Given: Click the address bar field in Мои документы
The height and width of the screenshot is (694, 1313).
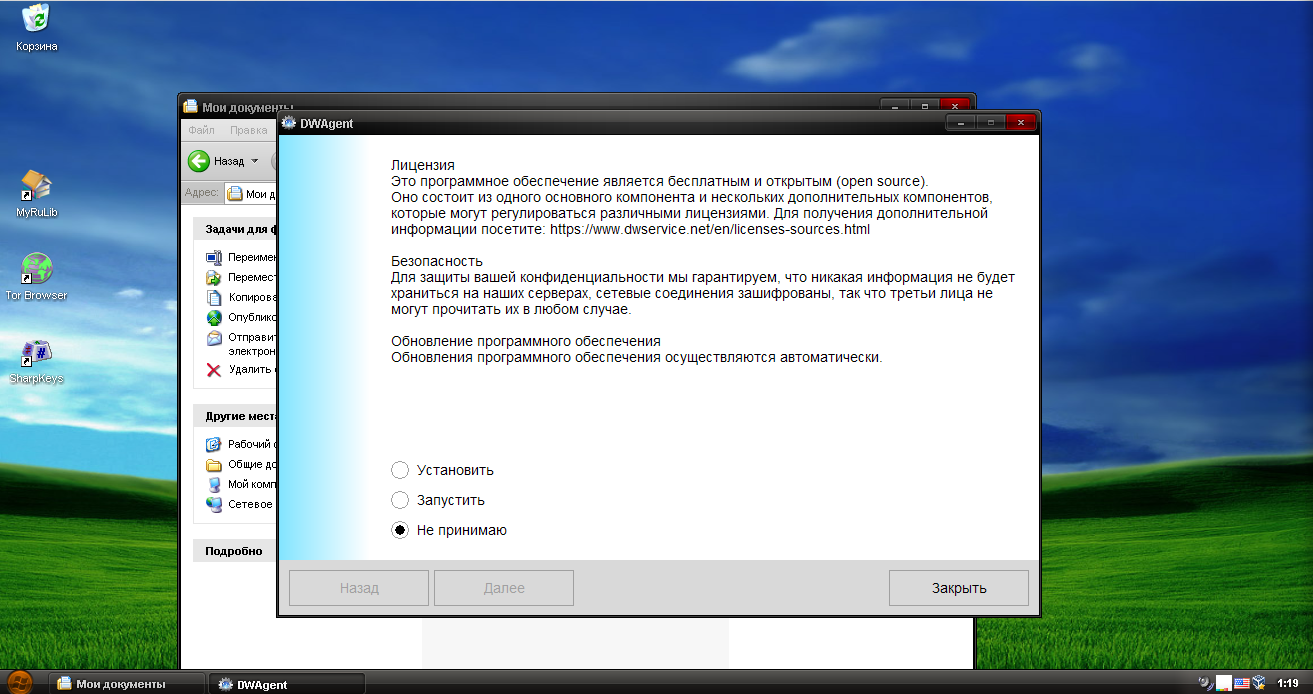Looking at the screenshot, I should (x=251, y=194).
